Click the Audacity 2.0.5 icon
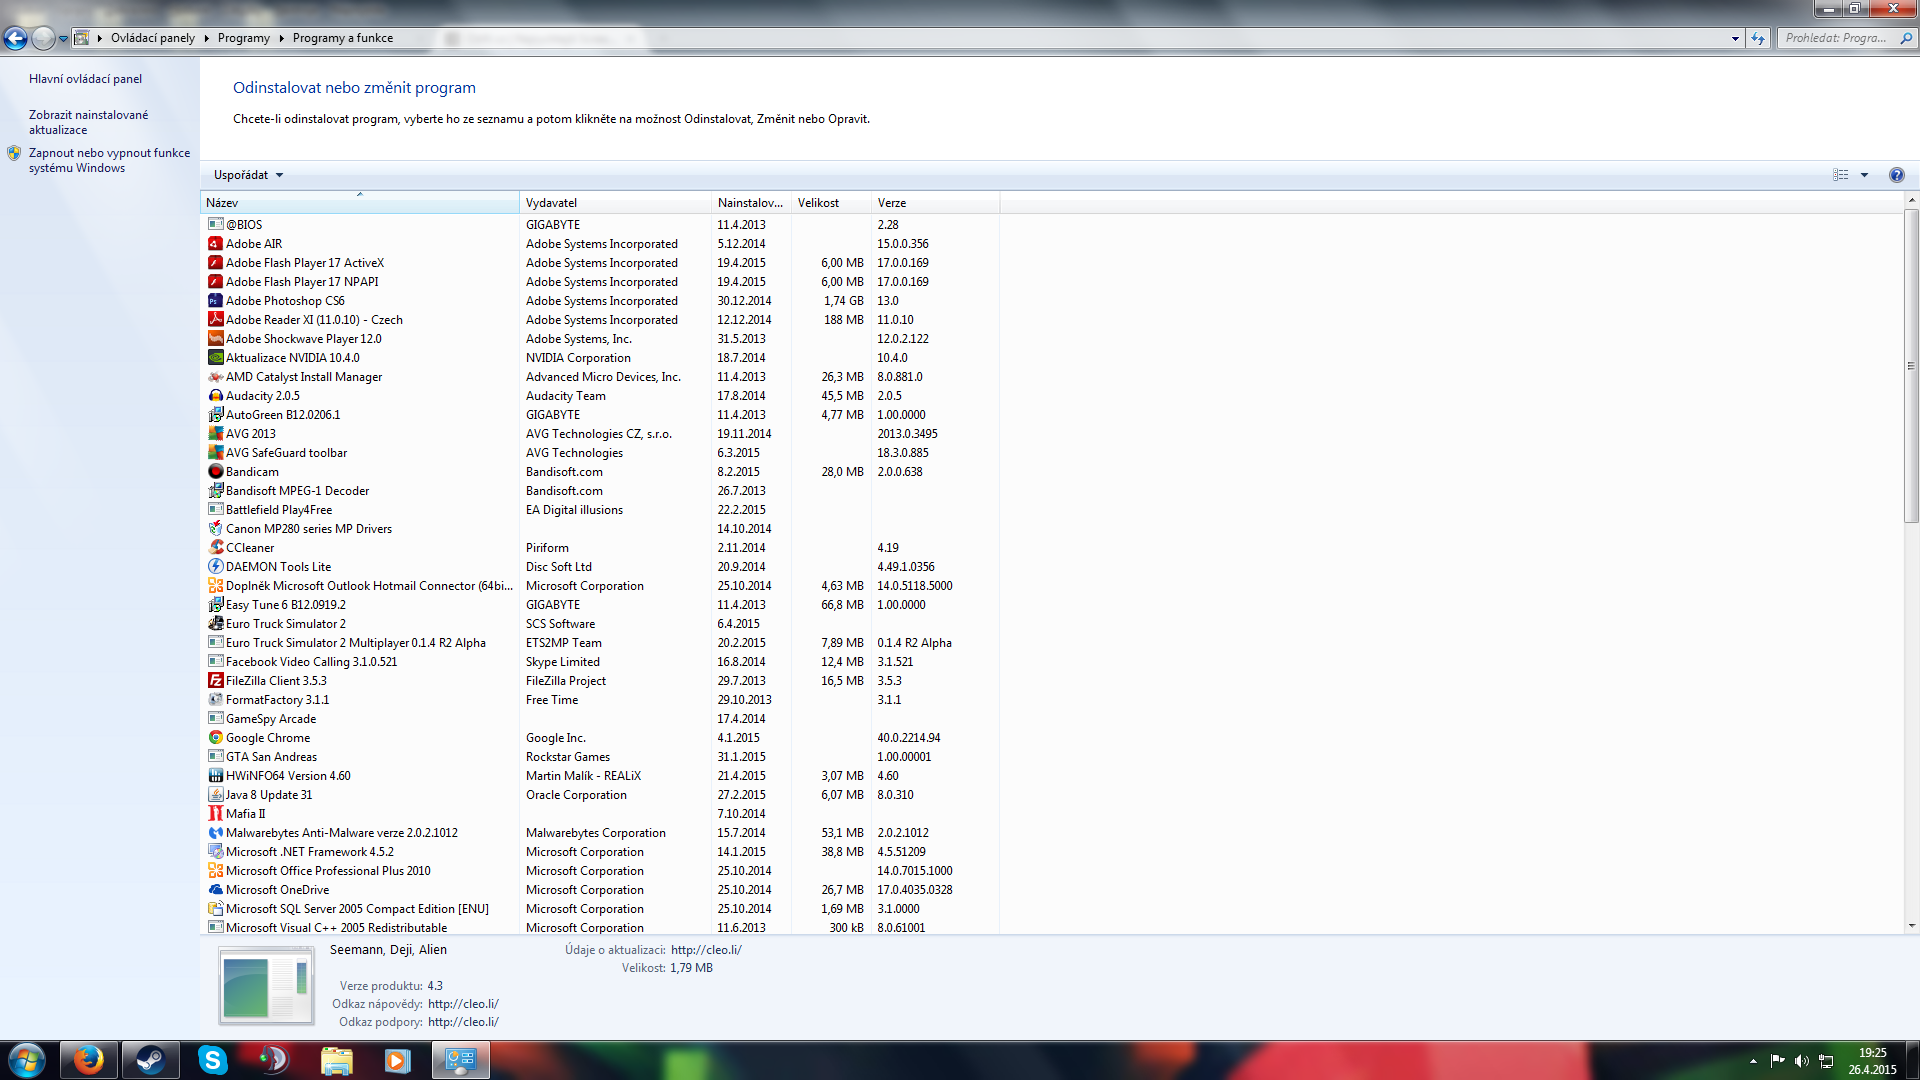 [x=215, y=396]
